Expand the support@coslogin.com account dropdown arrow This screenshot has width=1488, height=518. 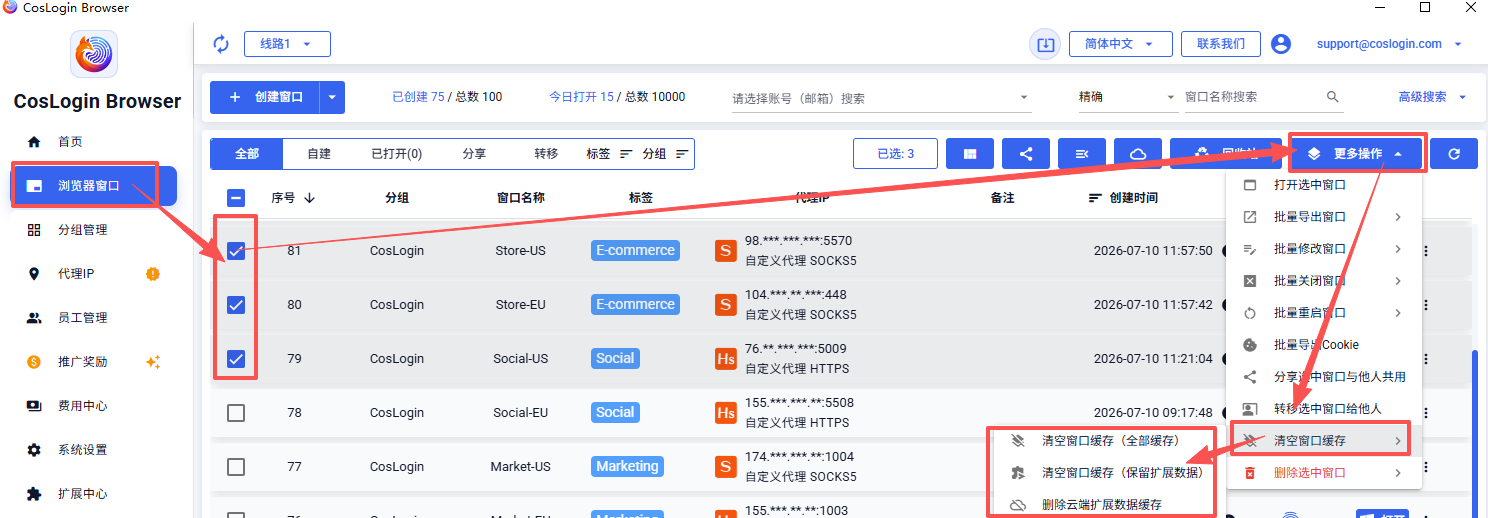(x=1458, y=44)
